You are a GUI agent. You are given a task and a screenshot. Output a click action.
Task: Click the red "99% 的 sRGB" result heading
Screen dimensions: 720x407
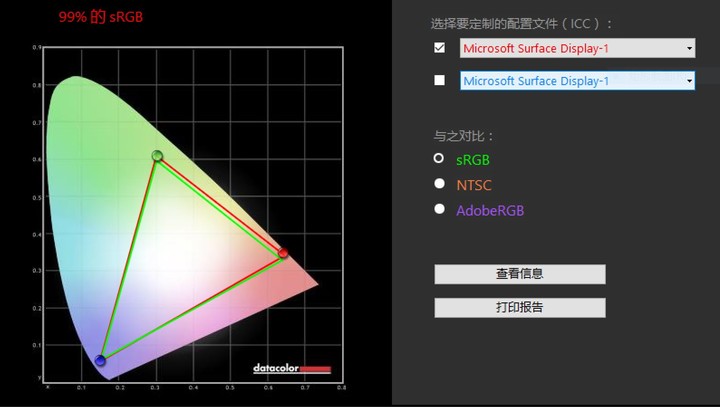[x=100, y=17]
